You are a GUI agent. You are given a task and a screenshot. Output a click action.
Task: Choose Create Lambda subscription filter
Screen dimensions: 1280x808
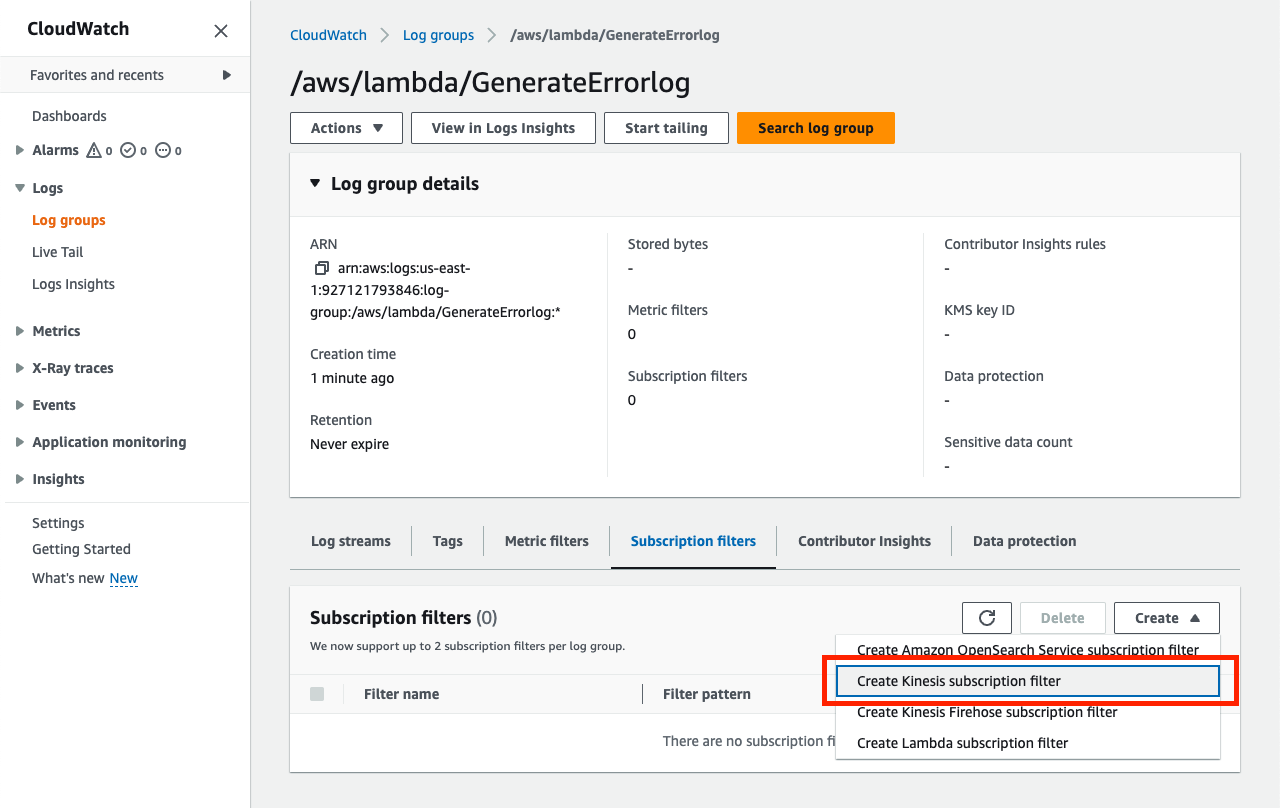[x=1028, y=743]
